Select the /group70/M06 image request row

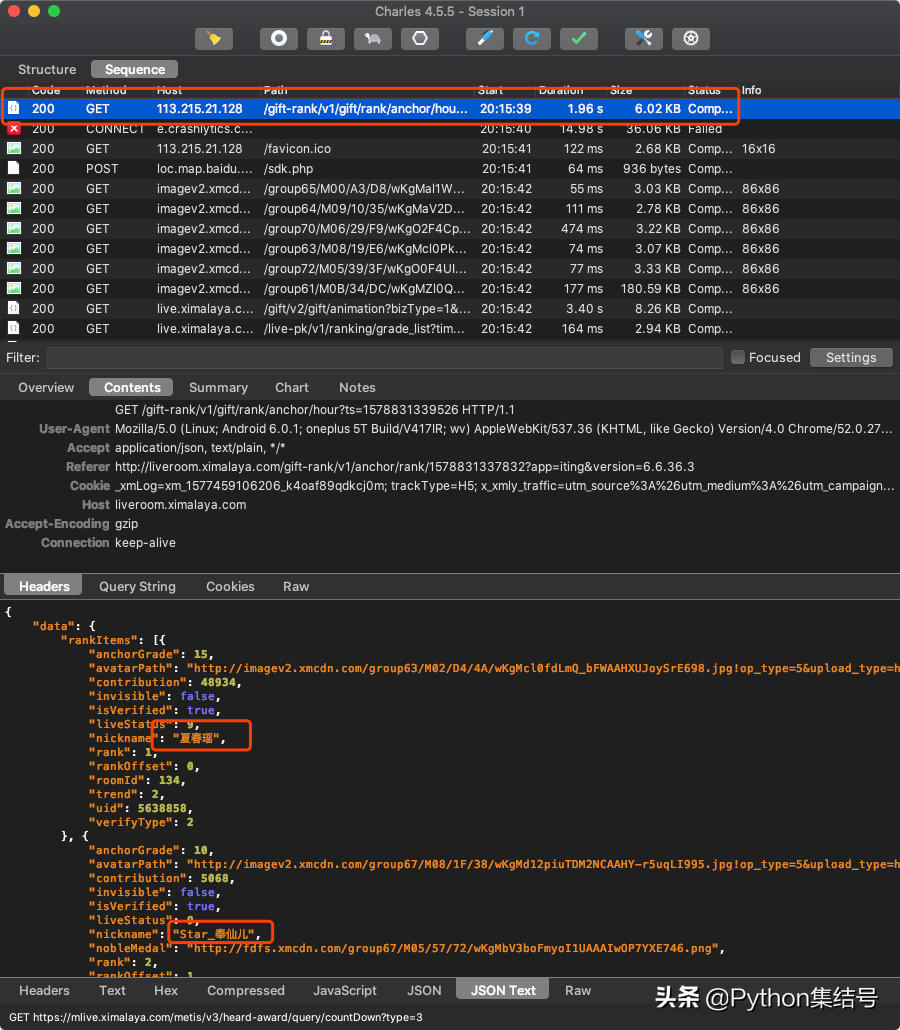pos(450,229)
